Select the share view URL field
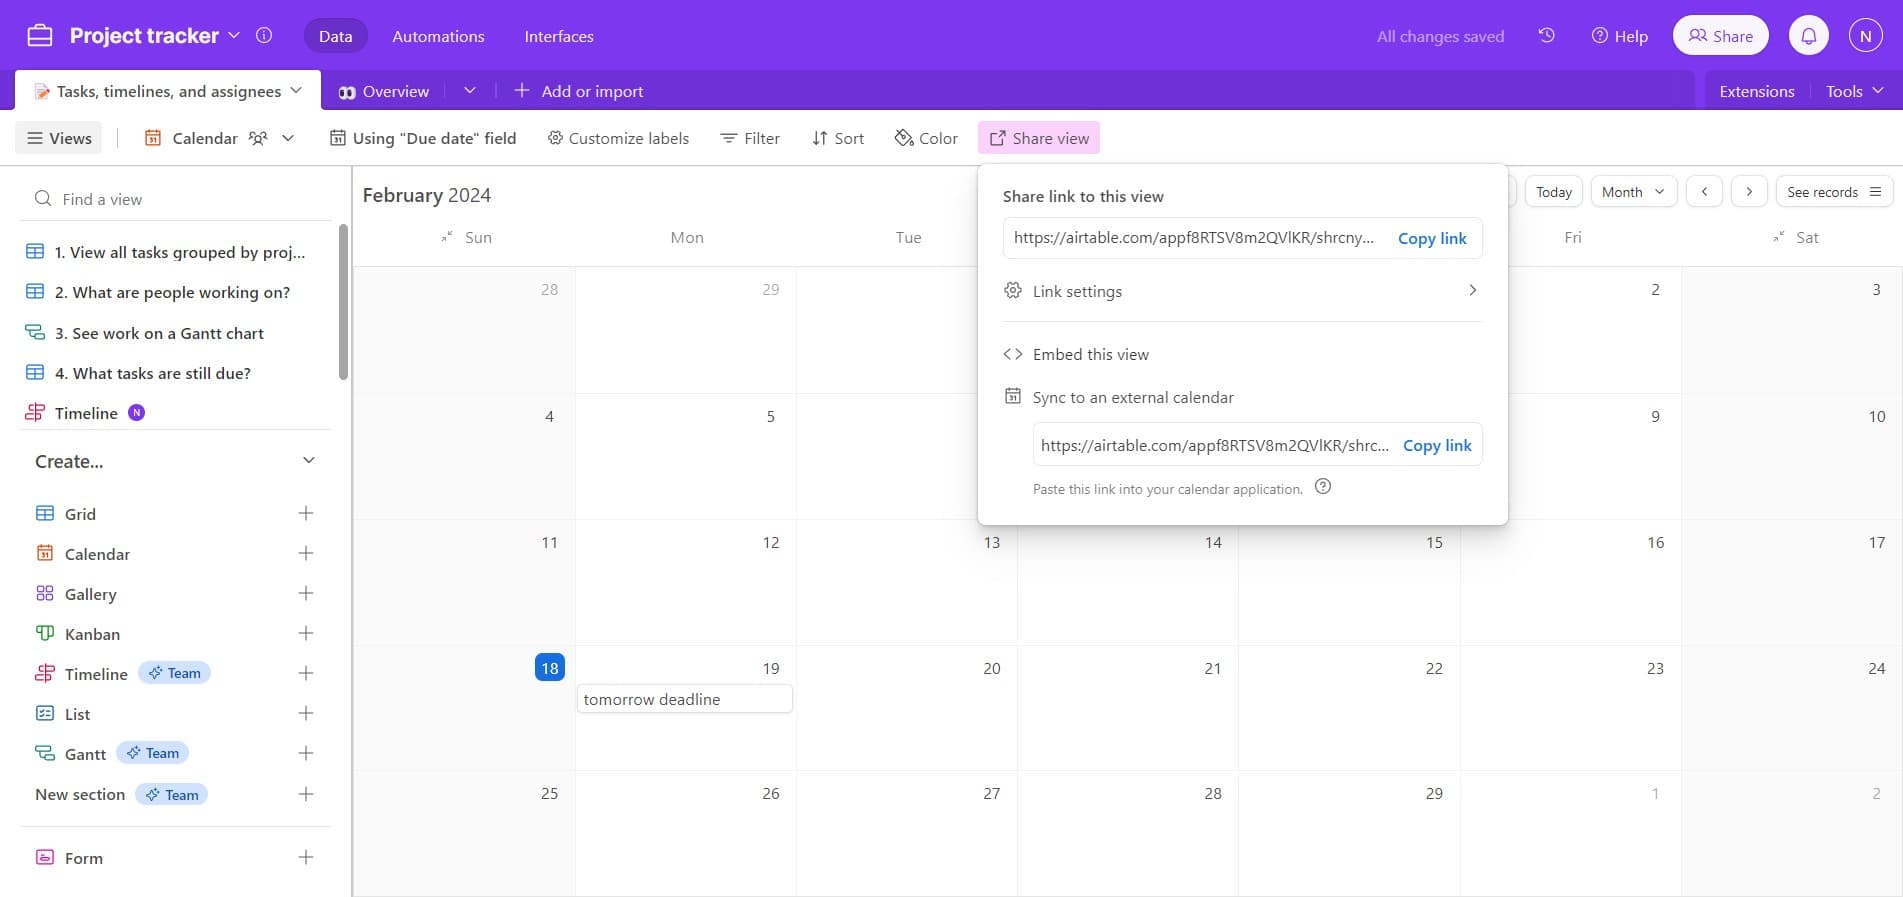The height and width of the screenshot is (897, 1903). [1194, 238]
